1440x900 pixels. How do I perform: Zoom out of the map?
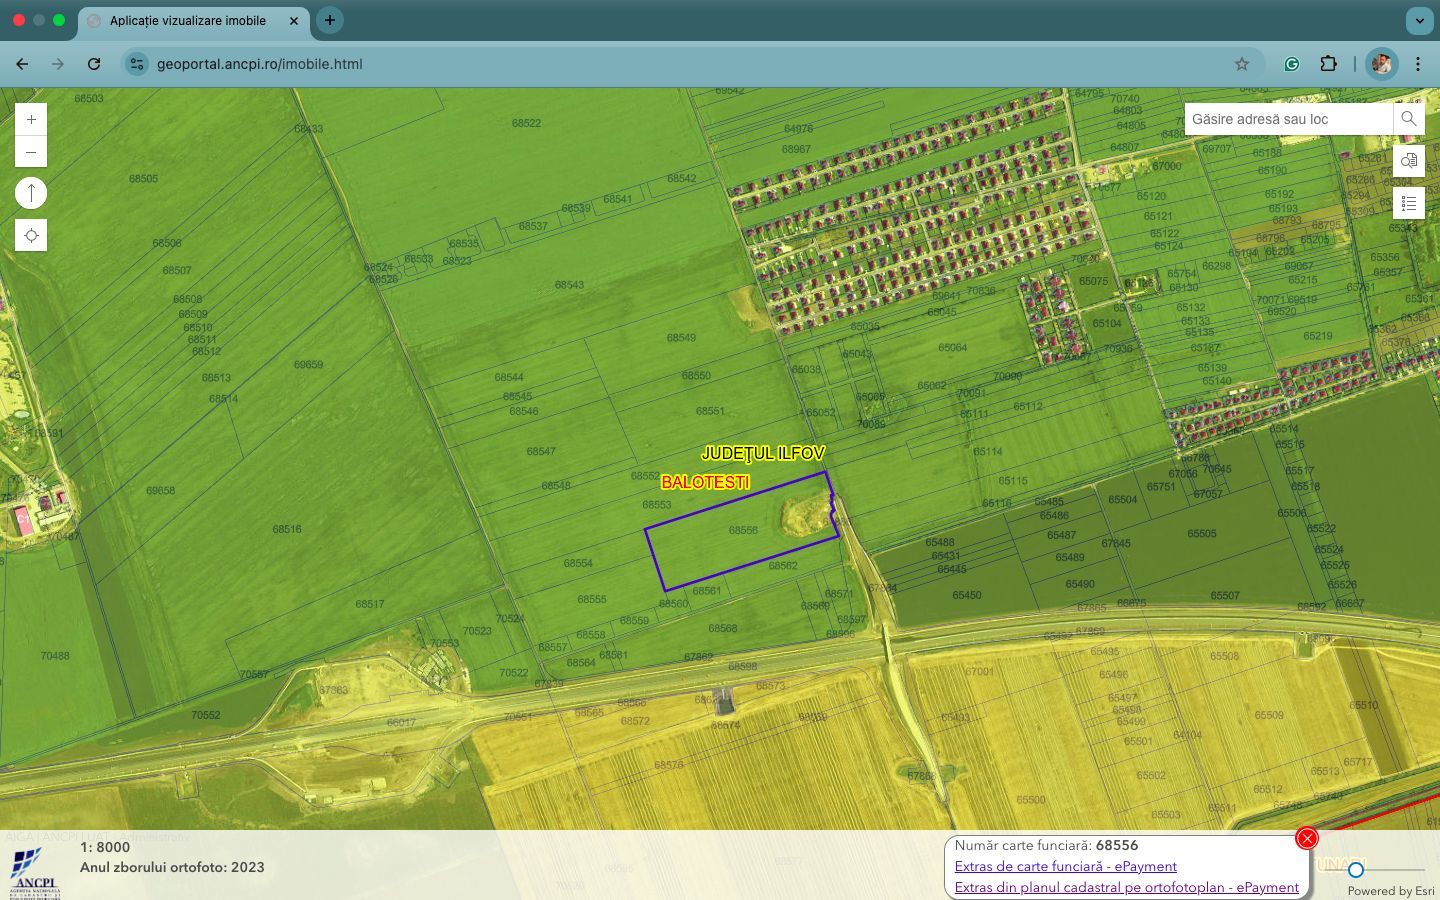point(31,152)
